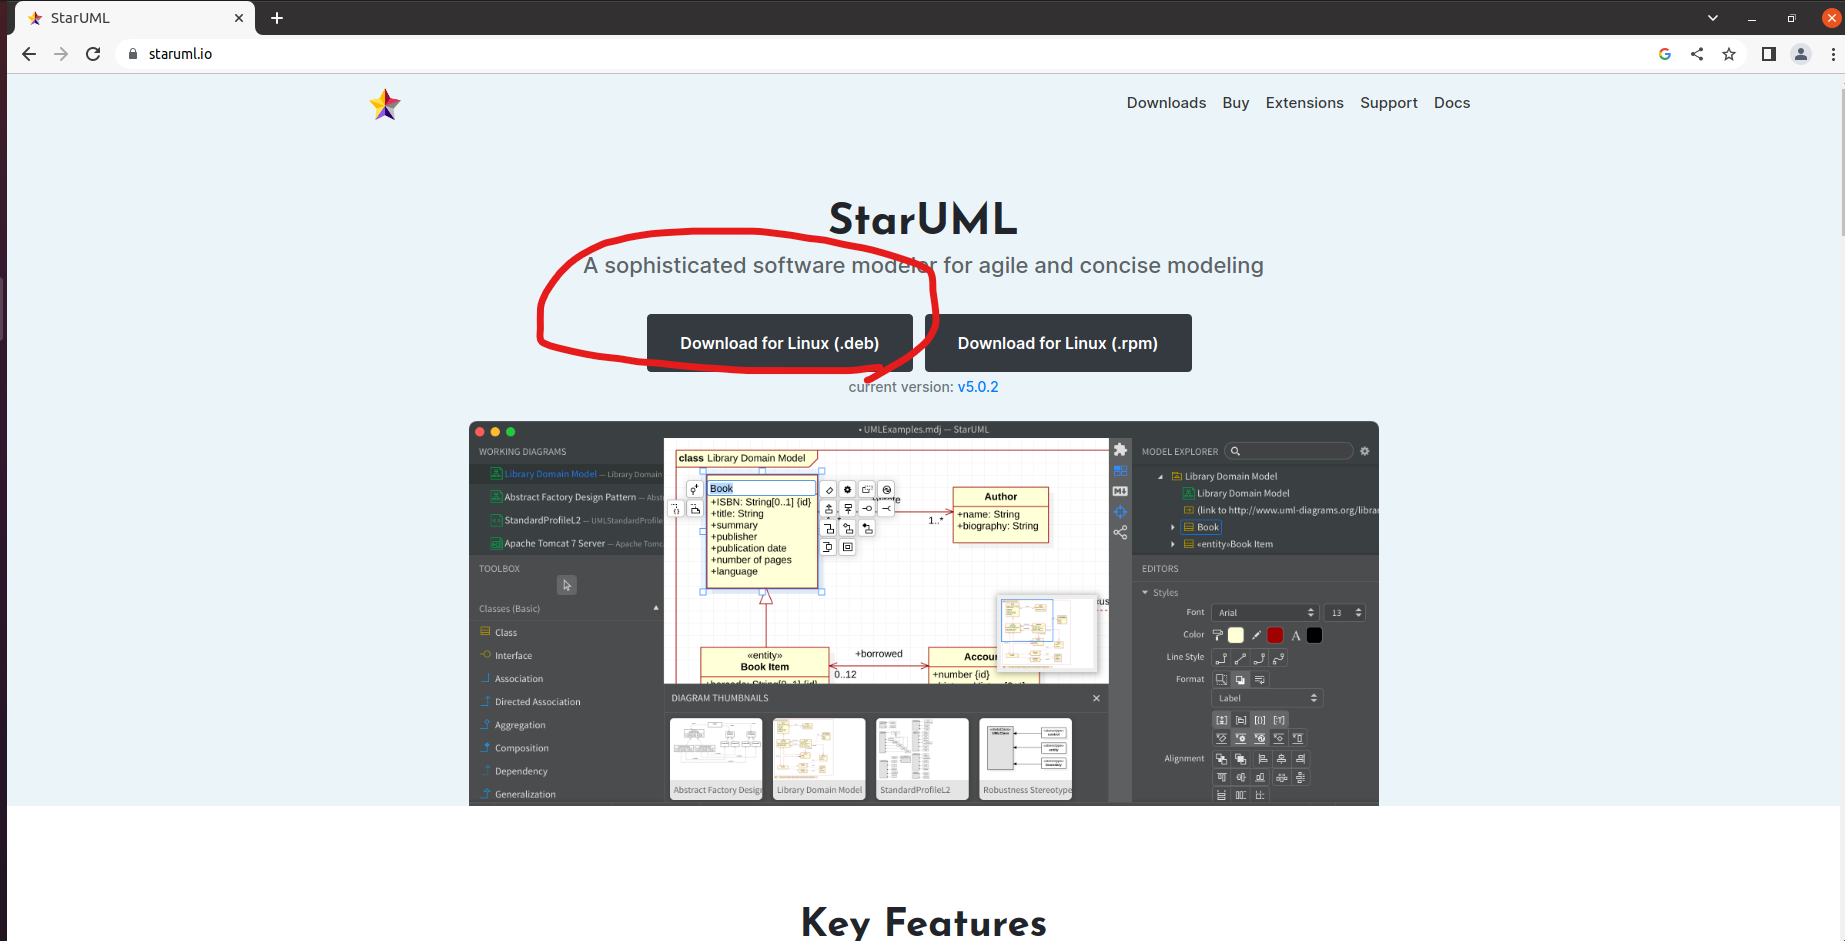Image resolution: width=1845 pixels, height=941 pixels.
Task: Open the Arial font dropdown
Action: coord(1265,612)
